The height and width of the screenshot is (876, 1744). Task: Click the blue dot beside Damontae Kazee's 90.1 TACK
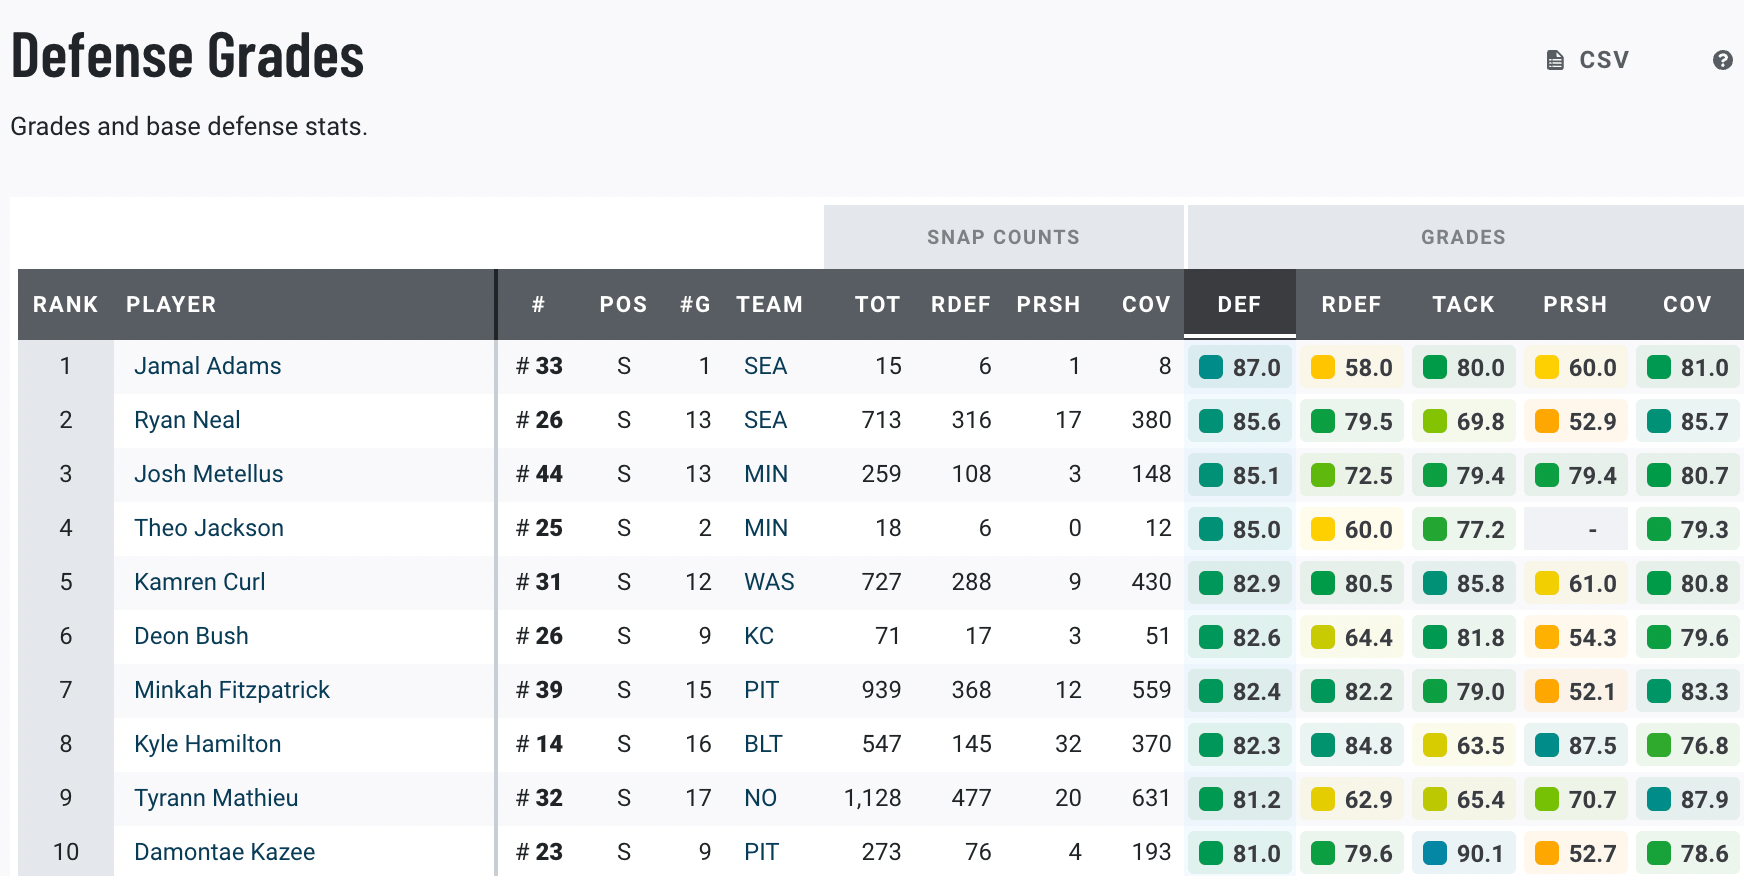click(x=1434, y=853)
